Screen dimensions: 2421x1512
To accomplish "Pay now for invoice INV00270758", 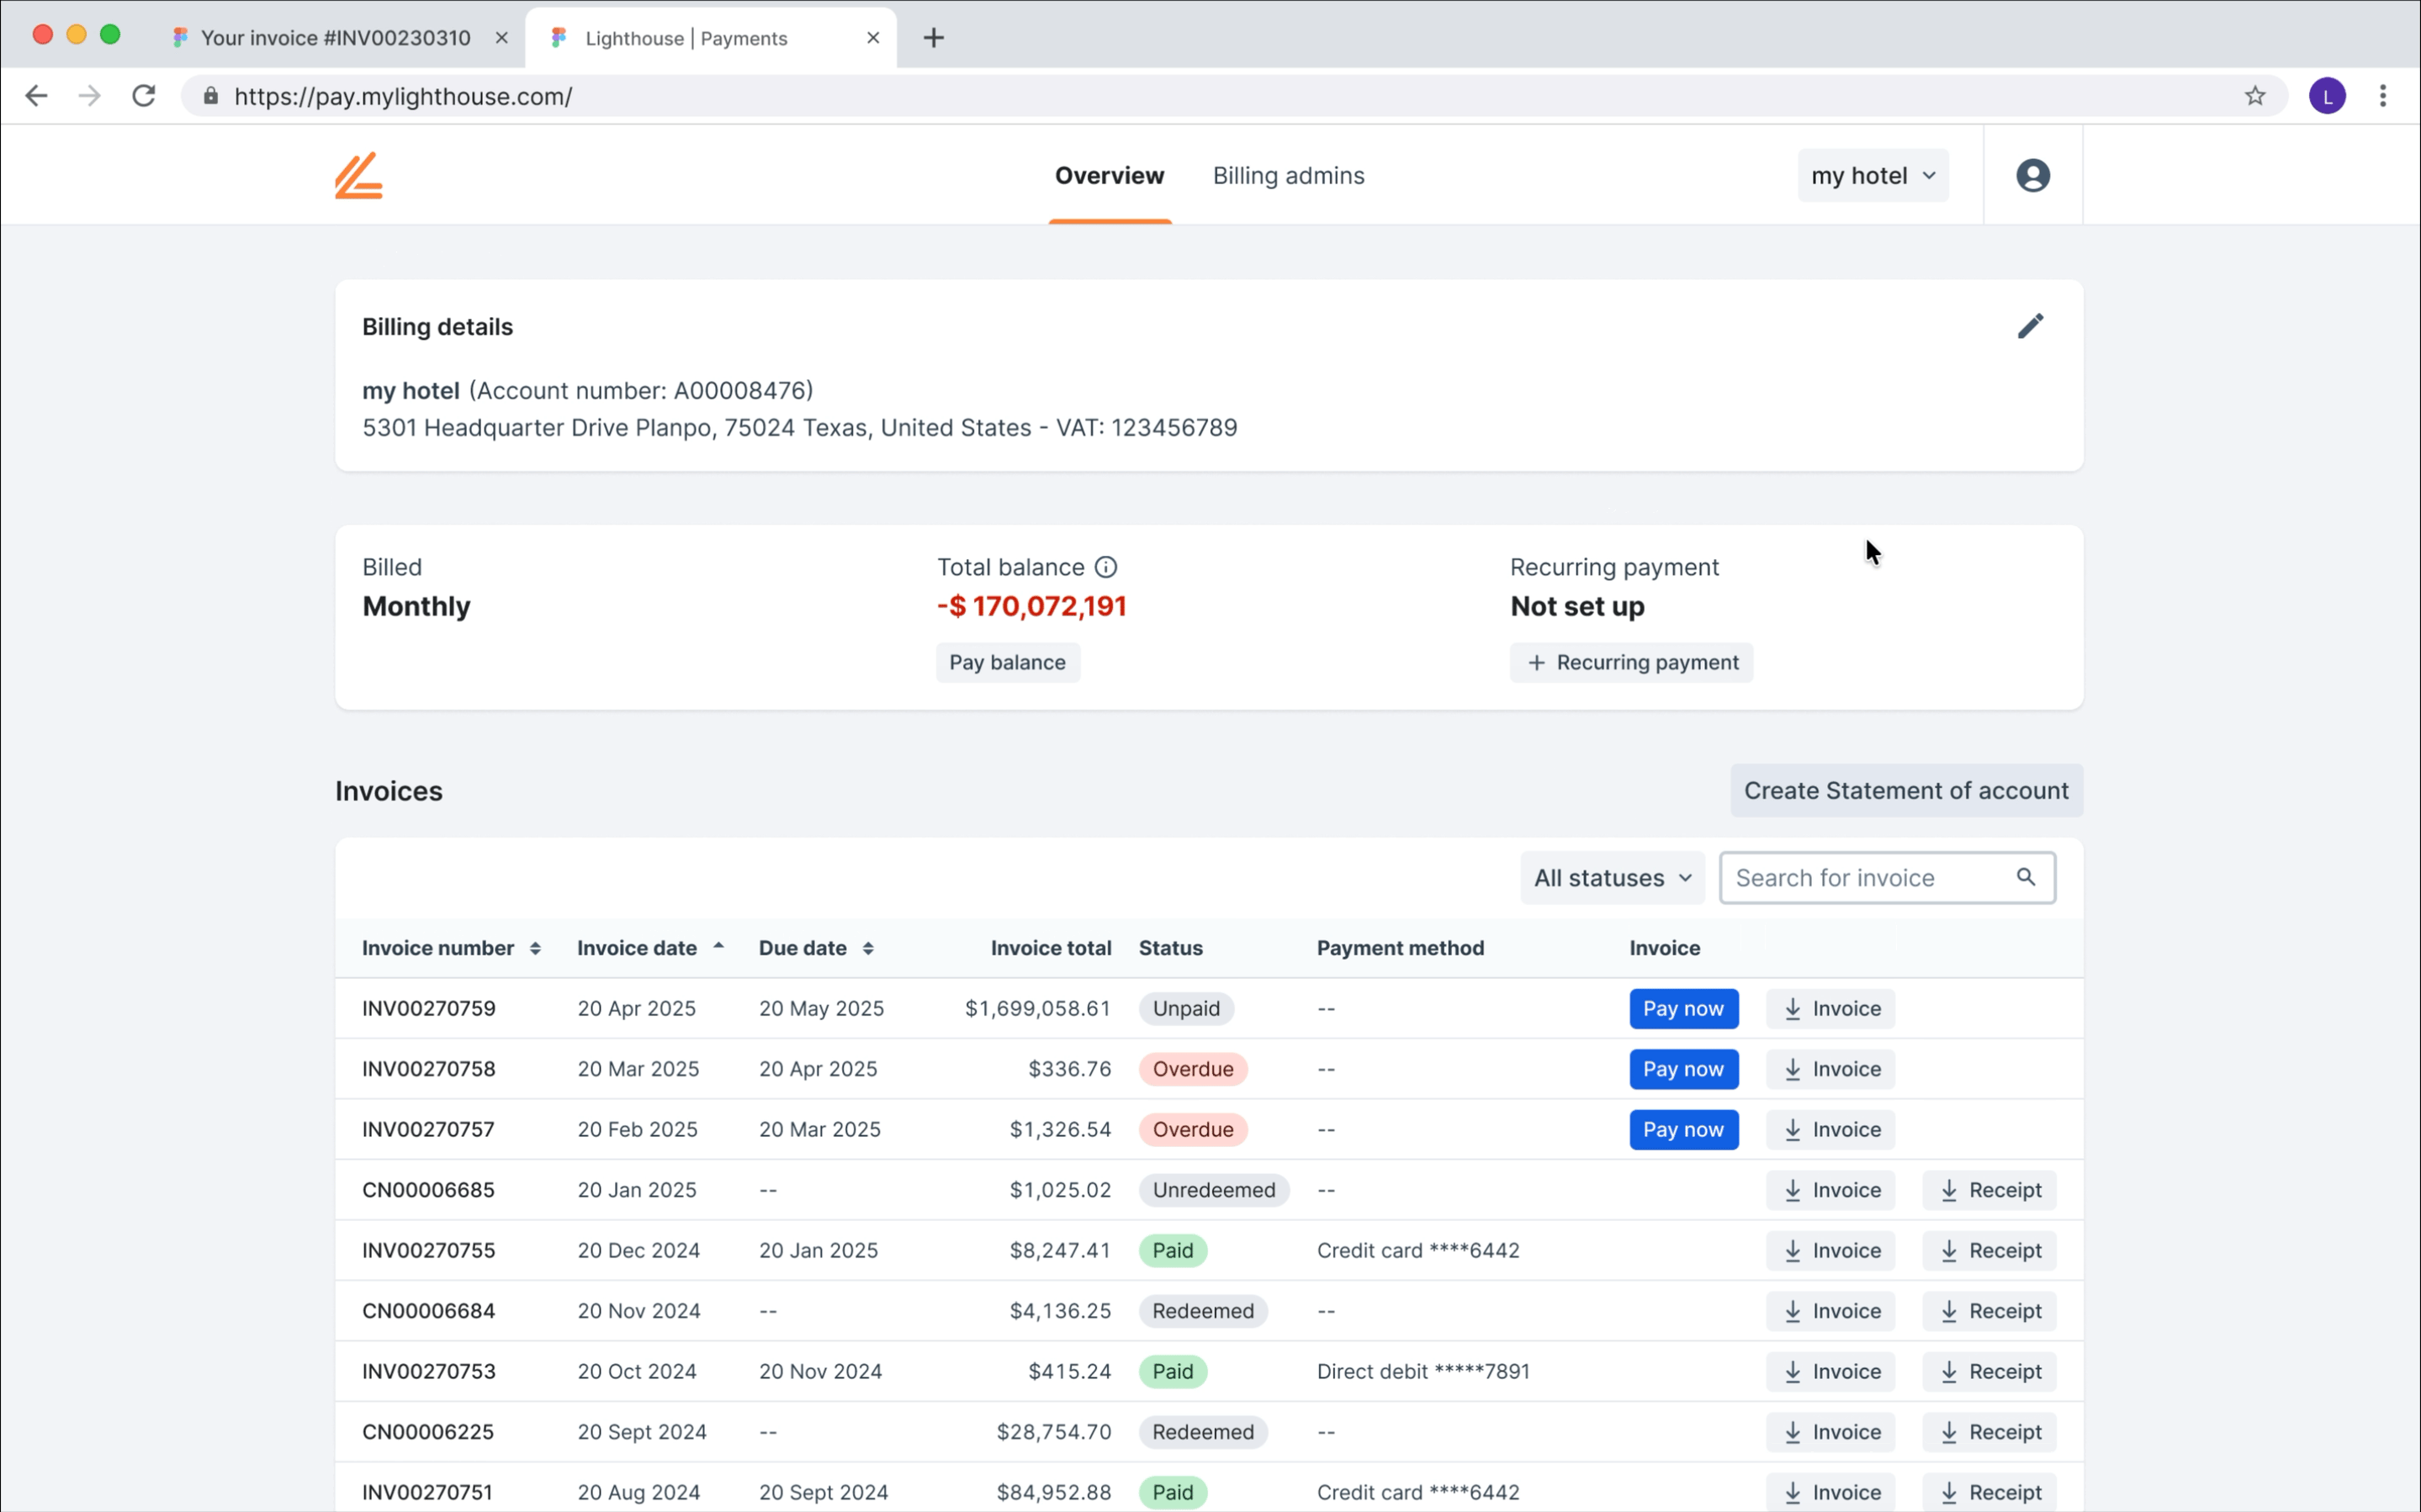I will (x=1683, y=1069).
